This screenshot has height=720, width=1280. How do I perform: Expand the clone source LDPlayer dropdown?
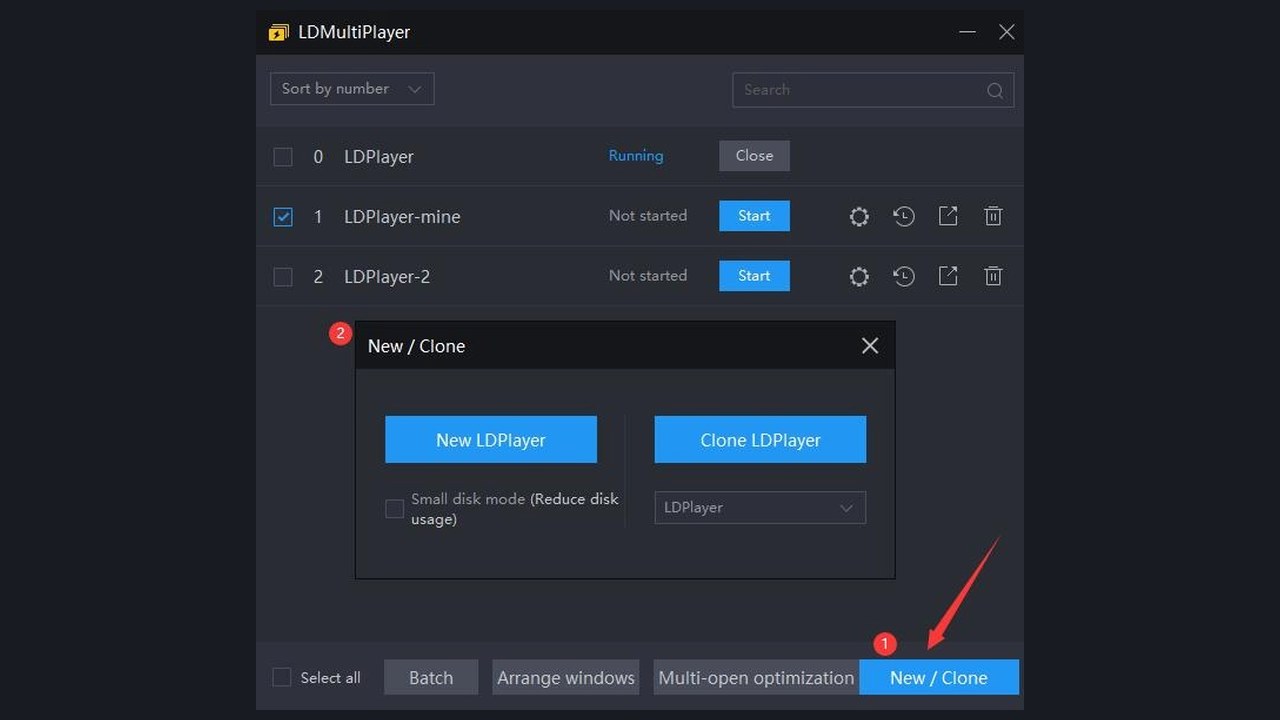click(760, 507)
